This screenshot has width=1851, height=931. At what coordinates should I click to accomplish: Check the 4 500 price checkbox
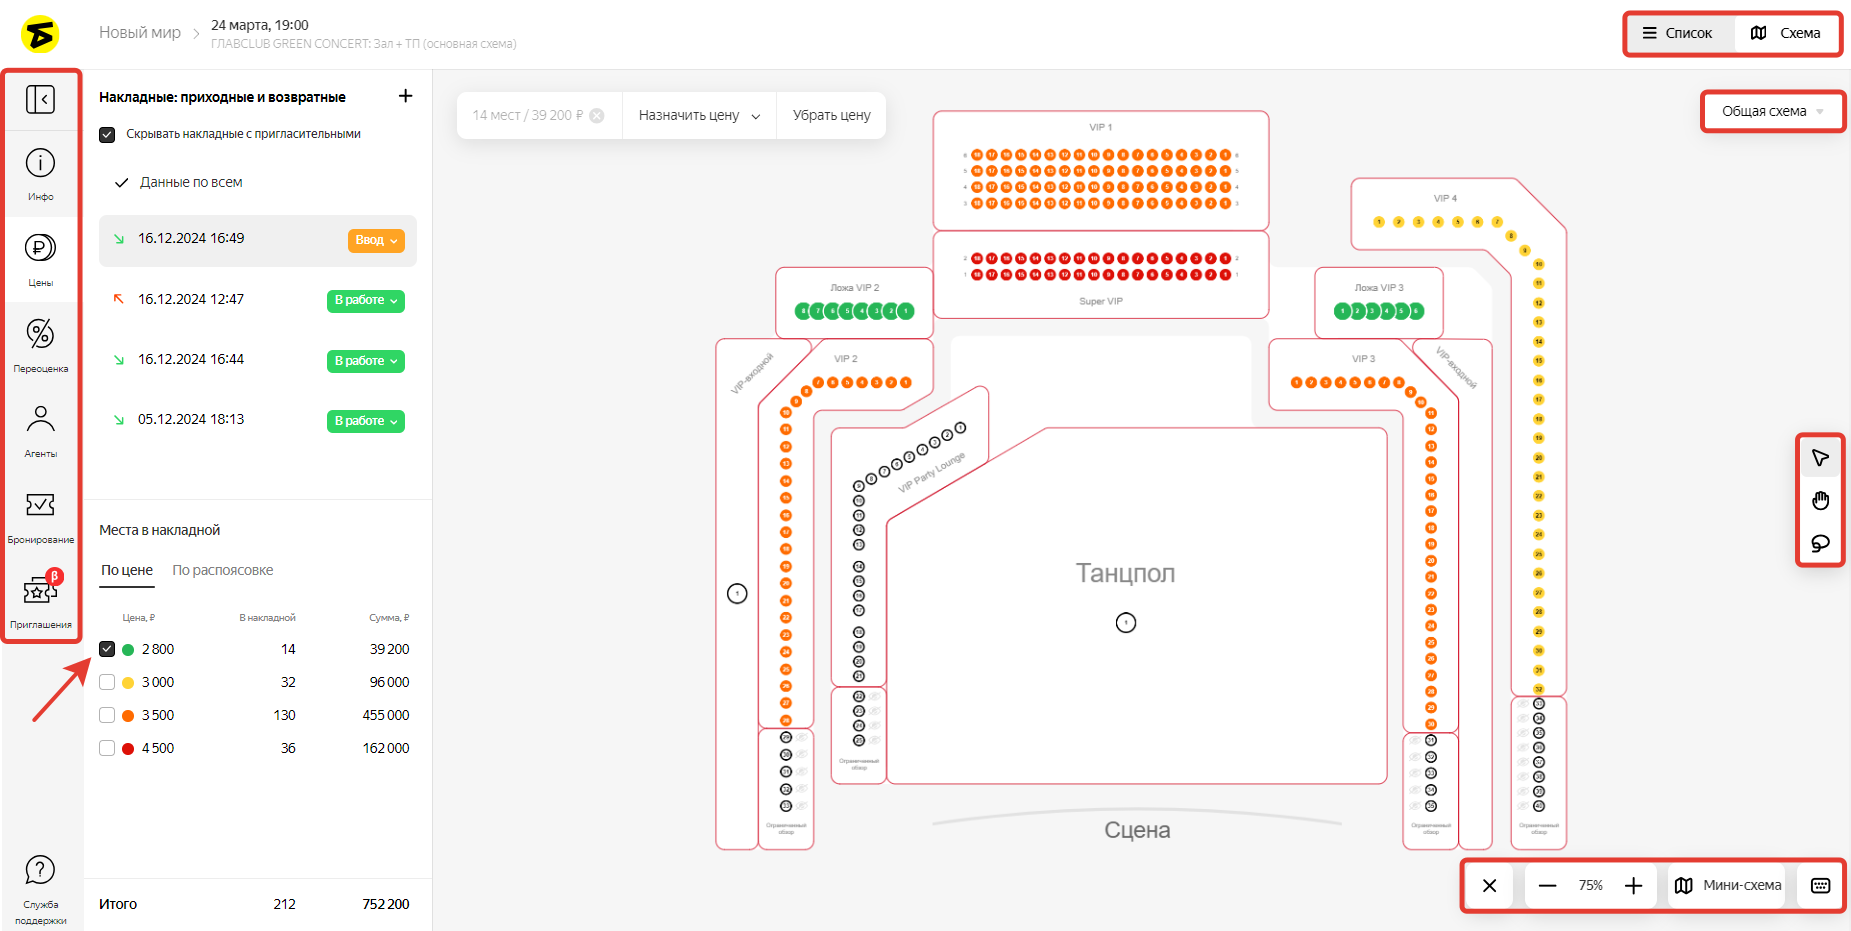(x=107, y=748)
